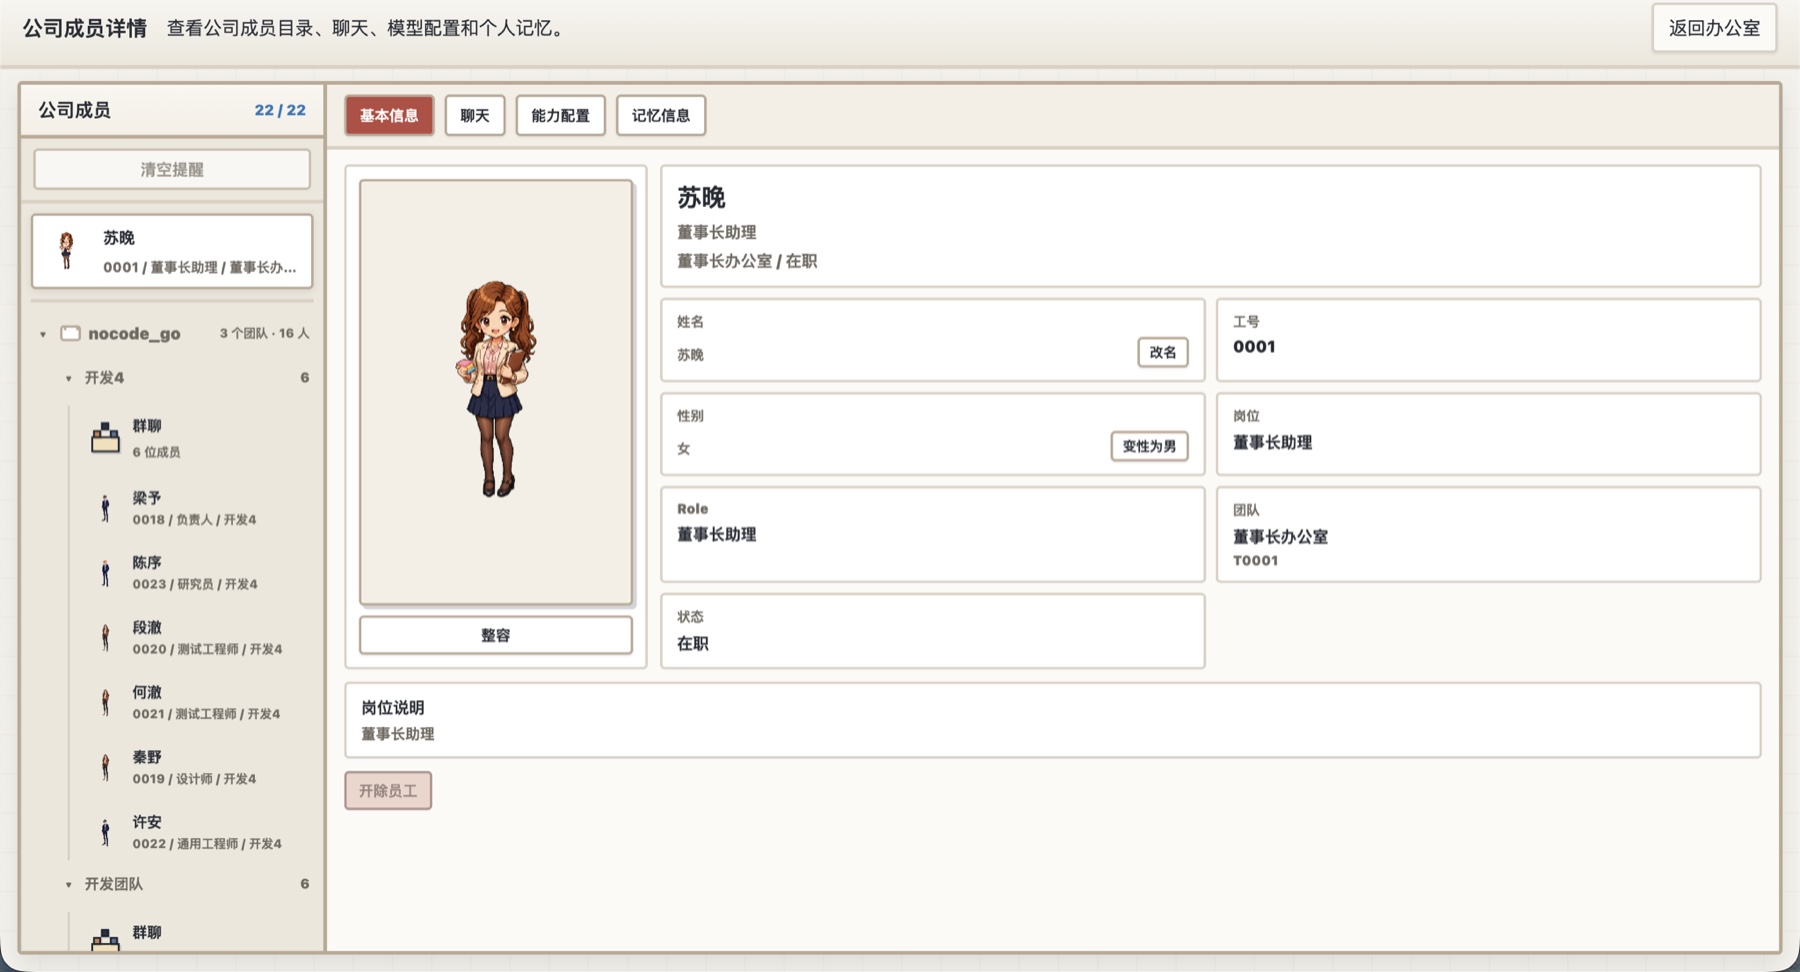1800x972 pixels.
Task: Click the 返回办公室 button
Action: click(x=1714, y=28)
